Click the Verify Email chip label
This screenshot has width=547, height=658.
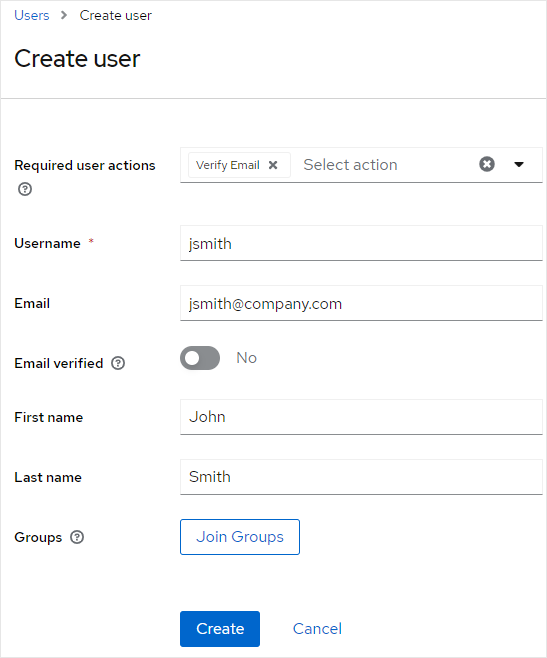(228, 165)
